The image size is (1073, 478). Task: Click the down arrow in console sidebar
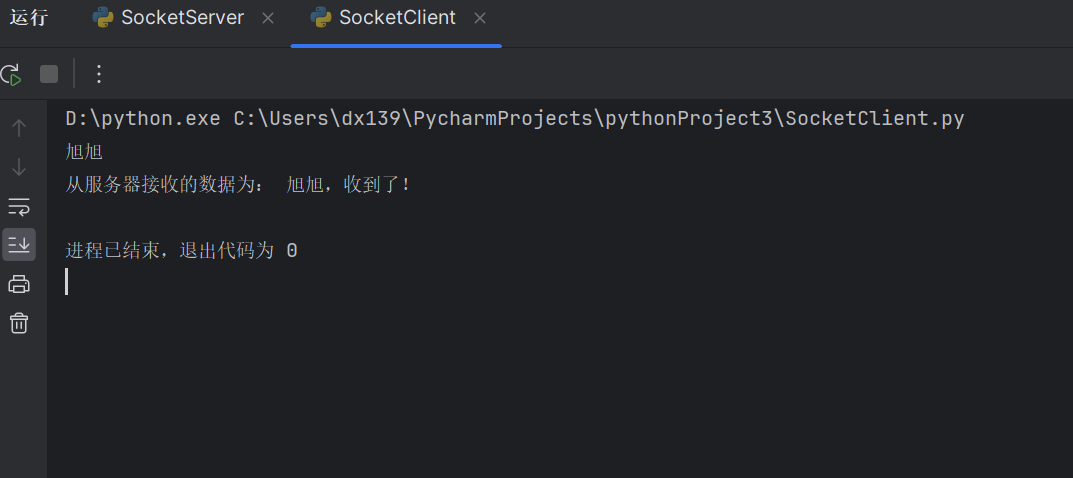19,167
